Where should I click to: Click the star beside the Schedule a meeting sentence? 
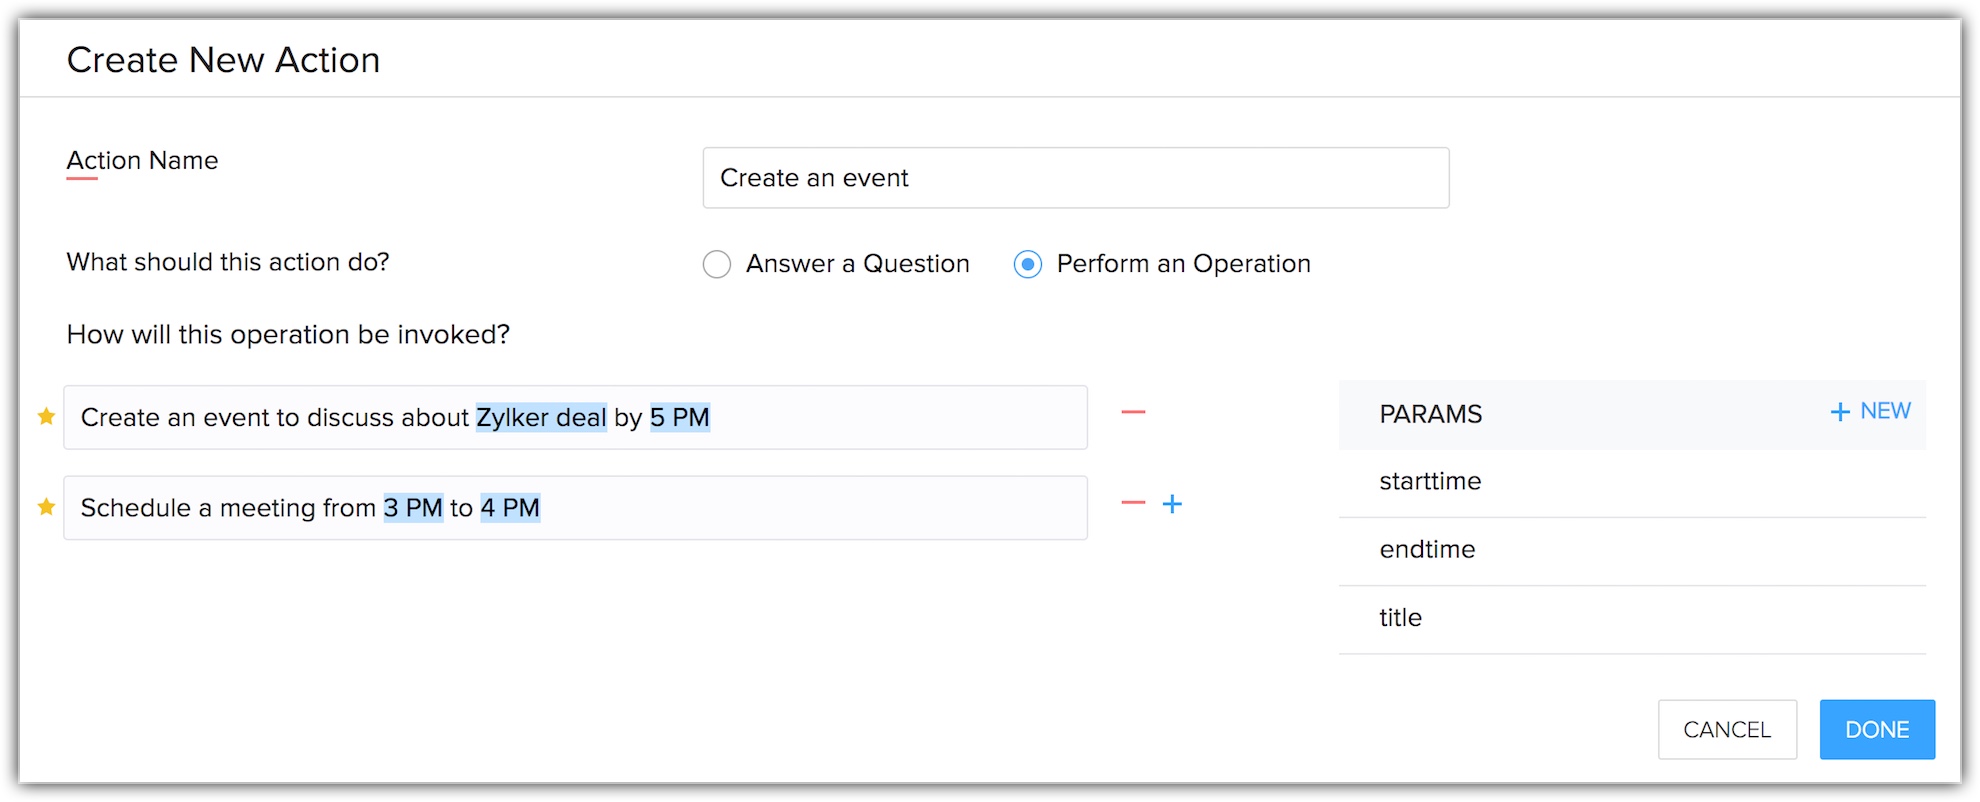(46, 507)
